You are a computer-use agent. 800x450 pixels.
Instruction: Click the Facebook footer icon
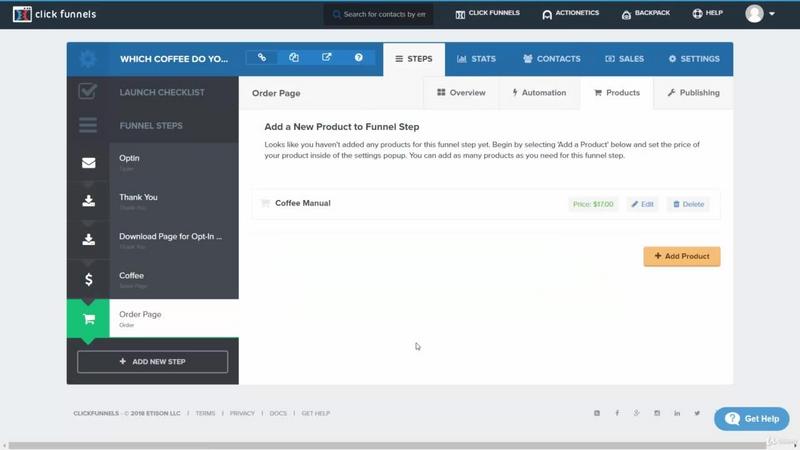617,413
